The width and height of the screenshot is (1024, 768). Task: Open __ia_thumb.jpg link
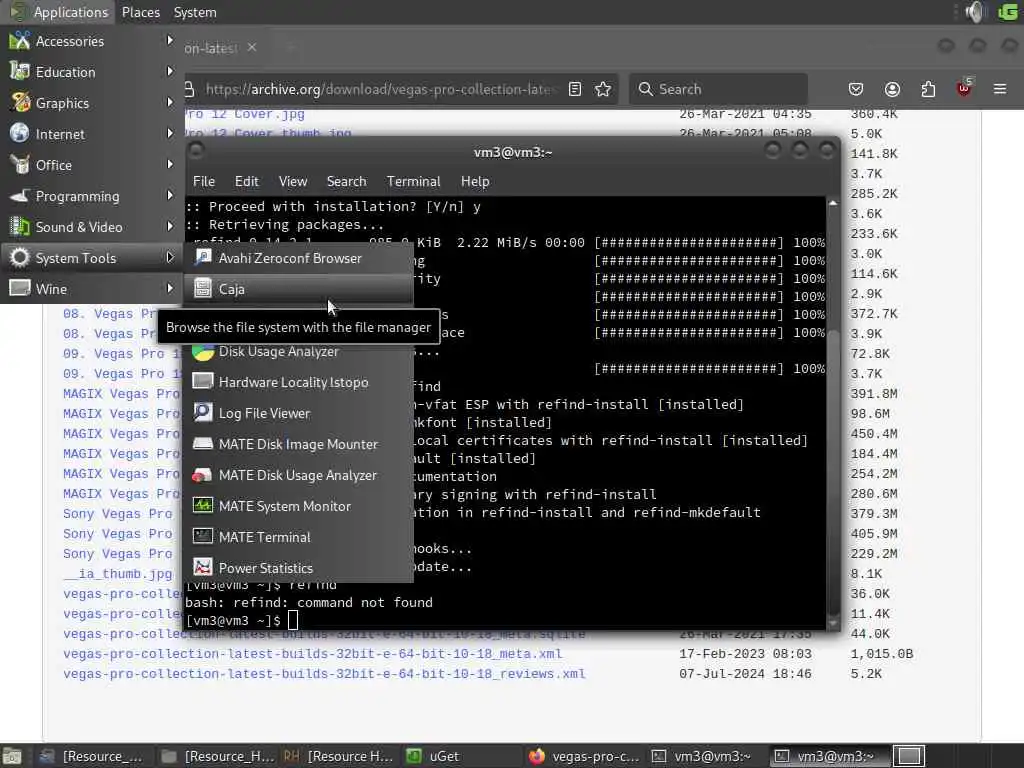pos(118,574)
